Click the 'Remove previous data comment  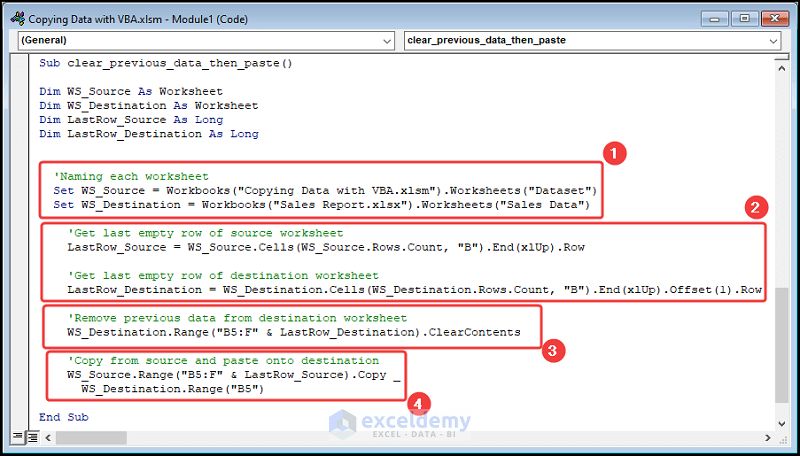[237, 318]
